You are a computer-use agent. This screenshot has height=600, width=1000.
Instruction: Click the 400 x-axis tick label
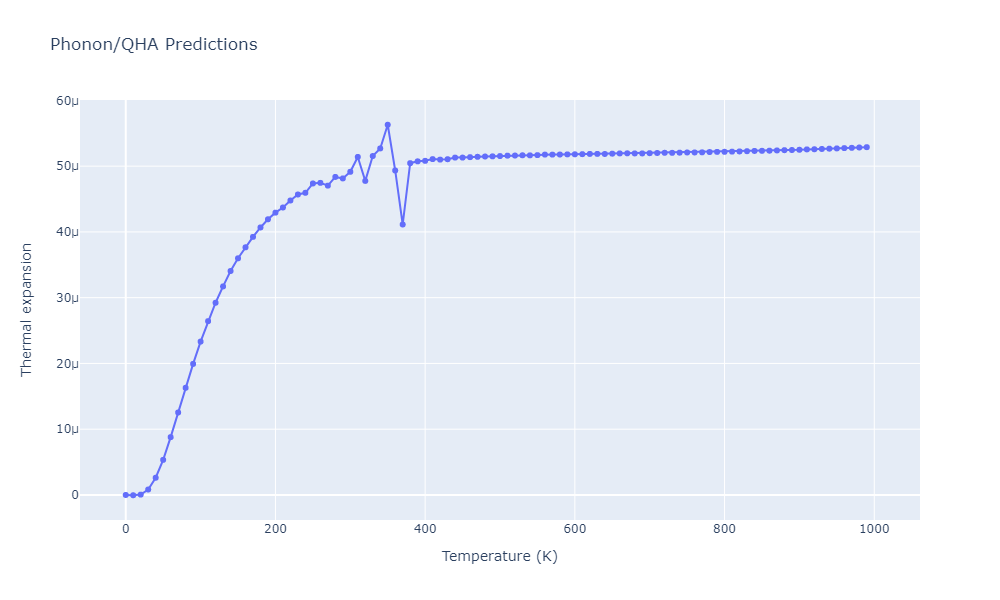(425, 529)
